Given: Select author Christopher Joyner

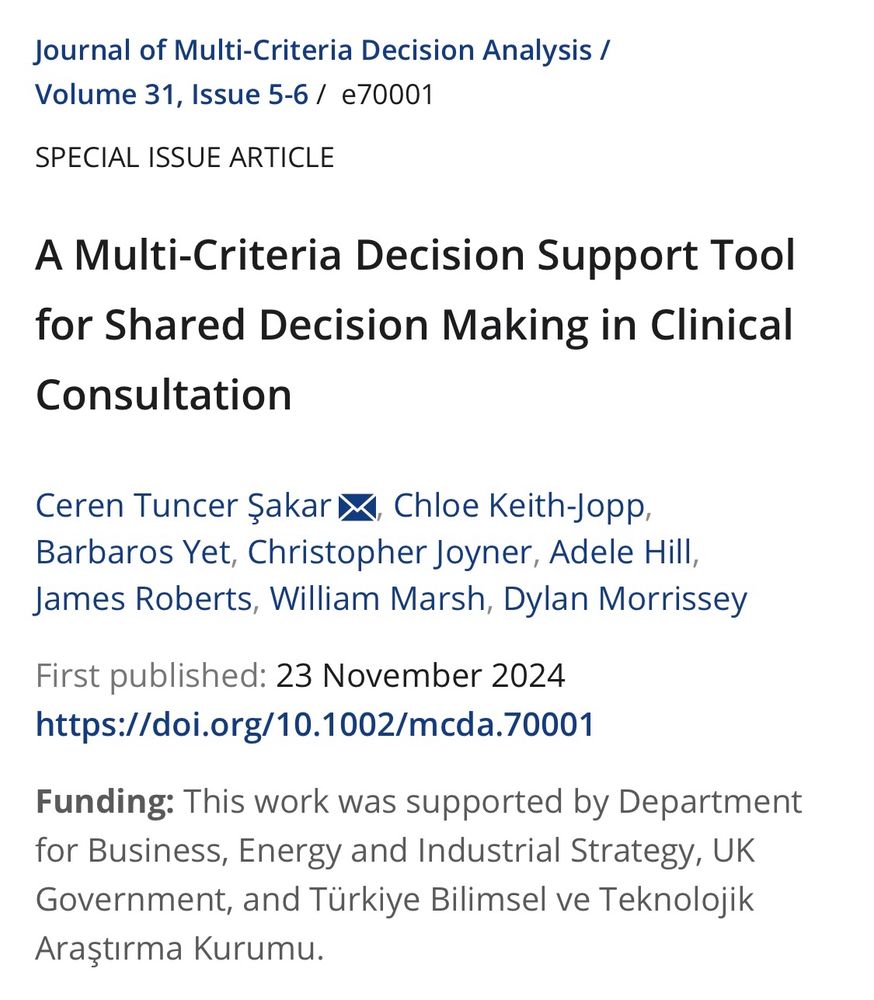Looking at the screenshot, I should pos(389,552).
